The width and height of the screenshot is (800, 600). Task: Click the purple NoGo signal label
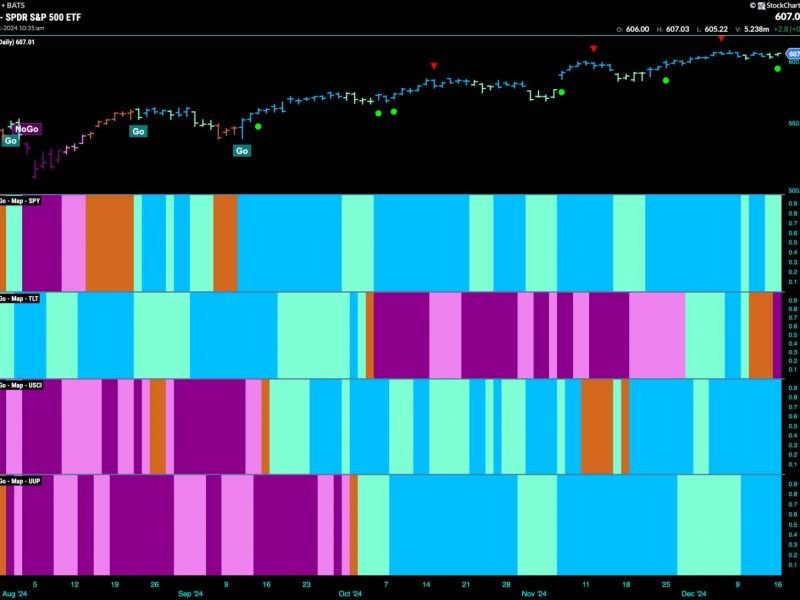[28, 129]
